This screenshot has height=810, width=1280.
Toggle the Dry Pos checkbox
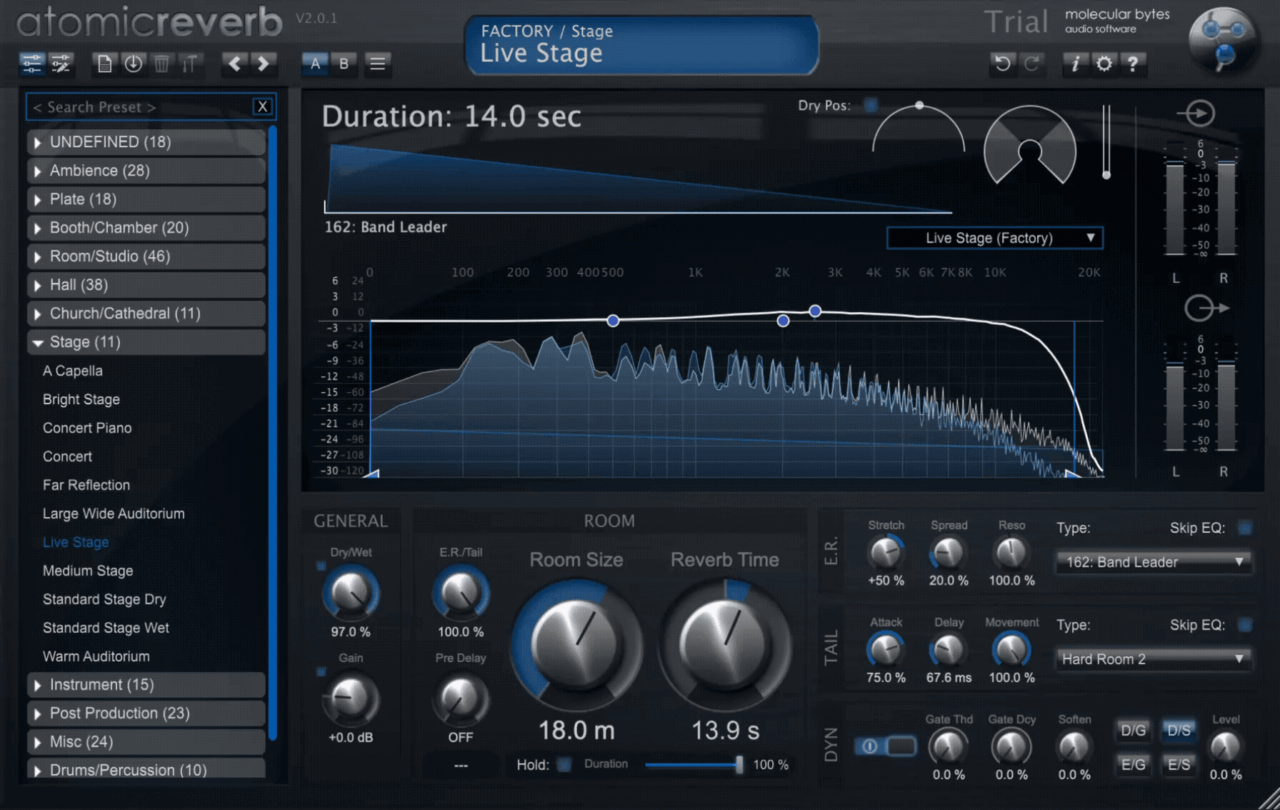[871, 104]
